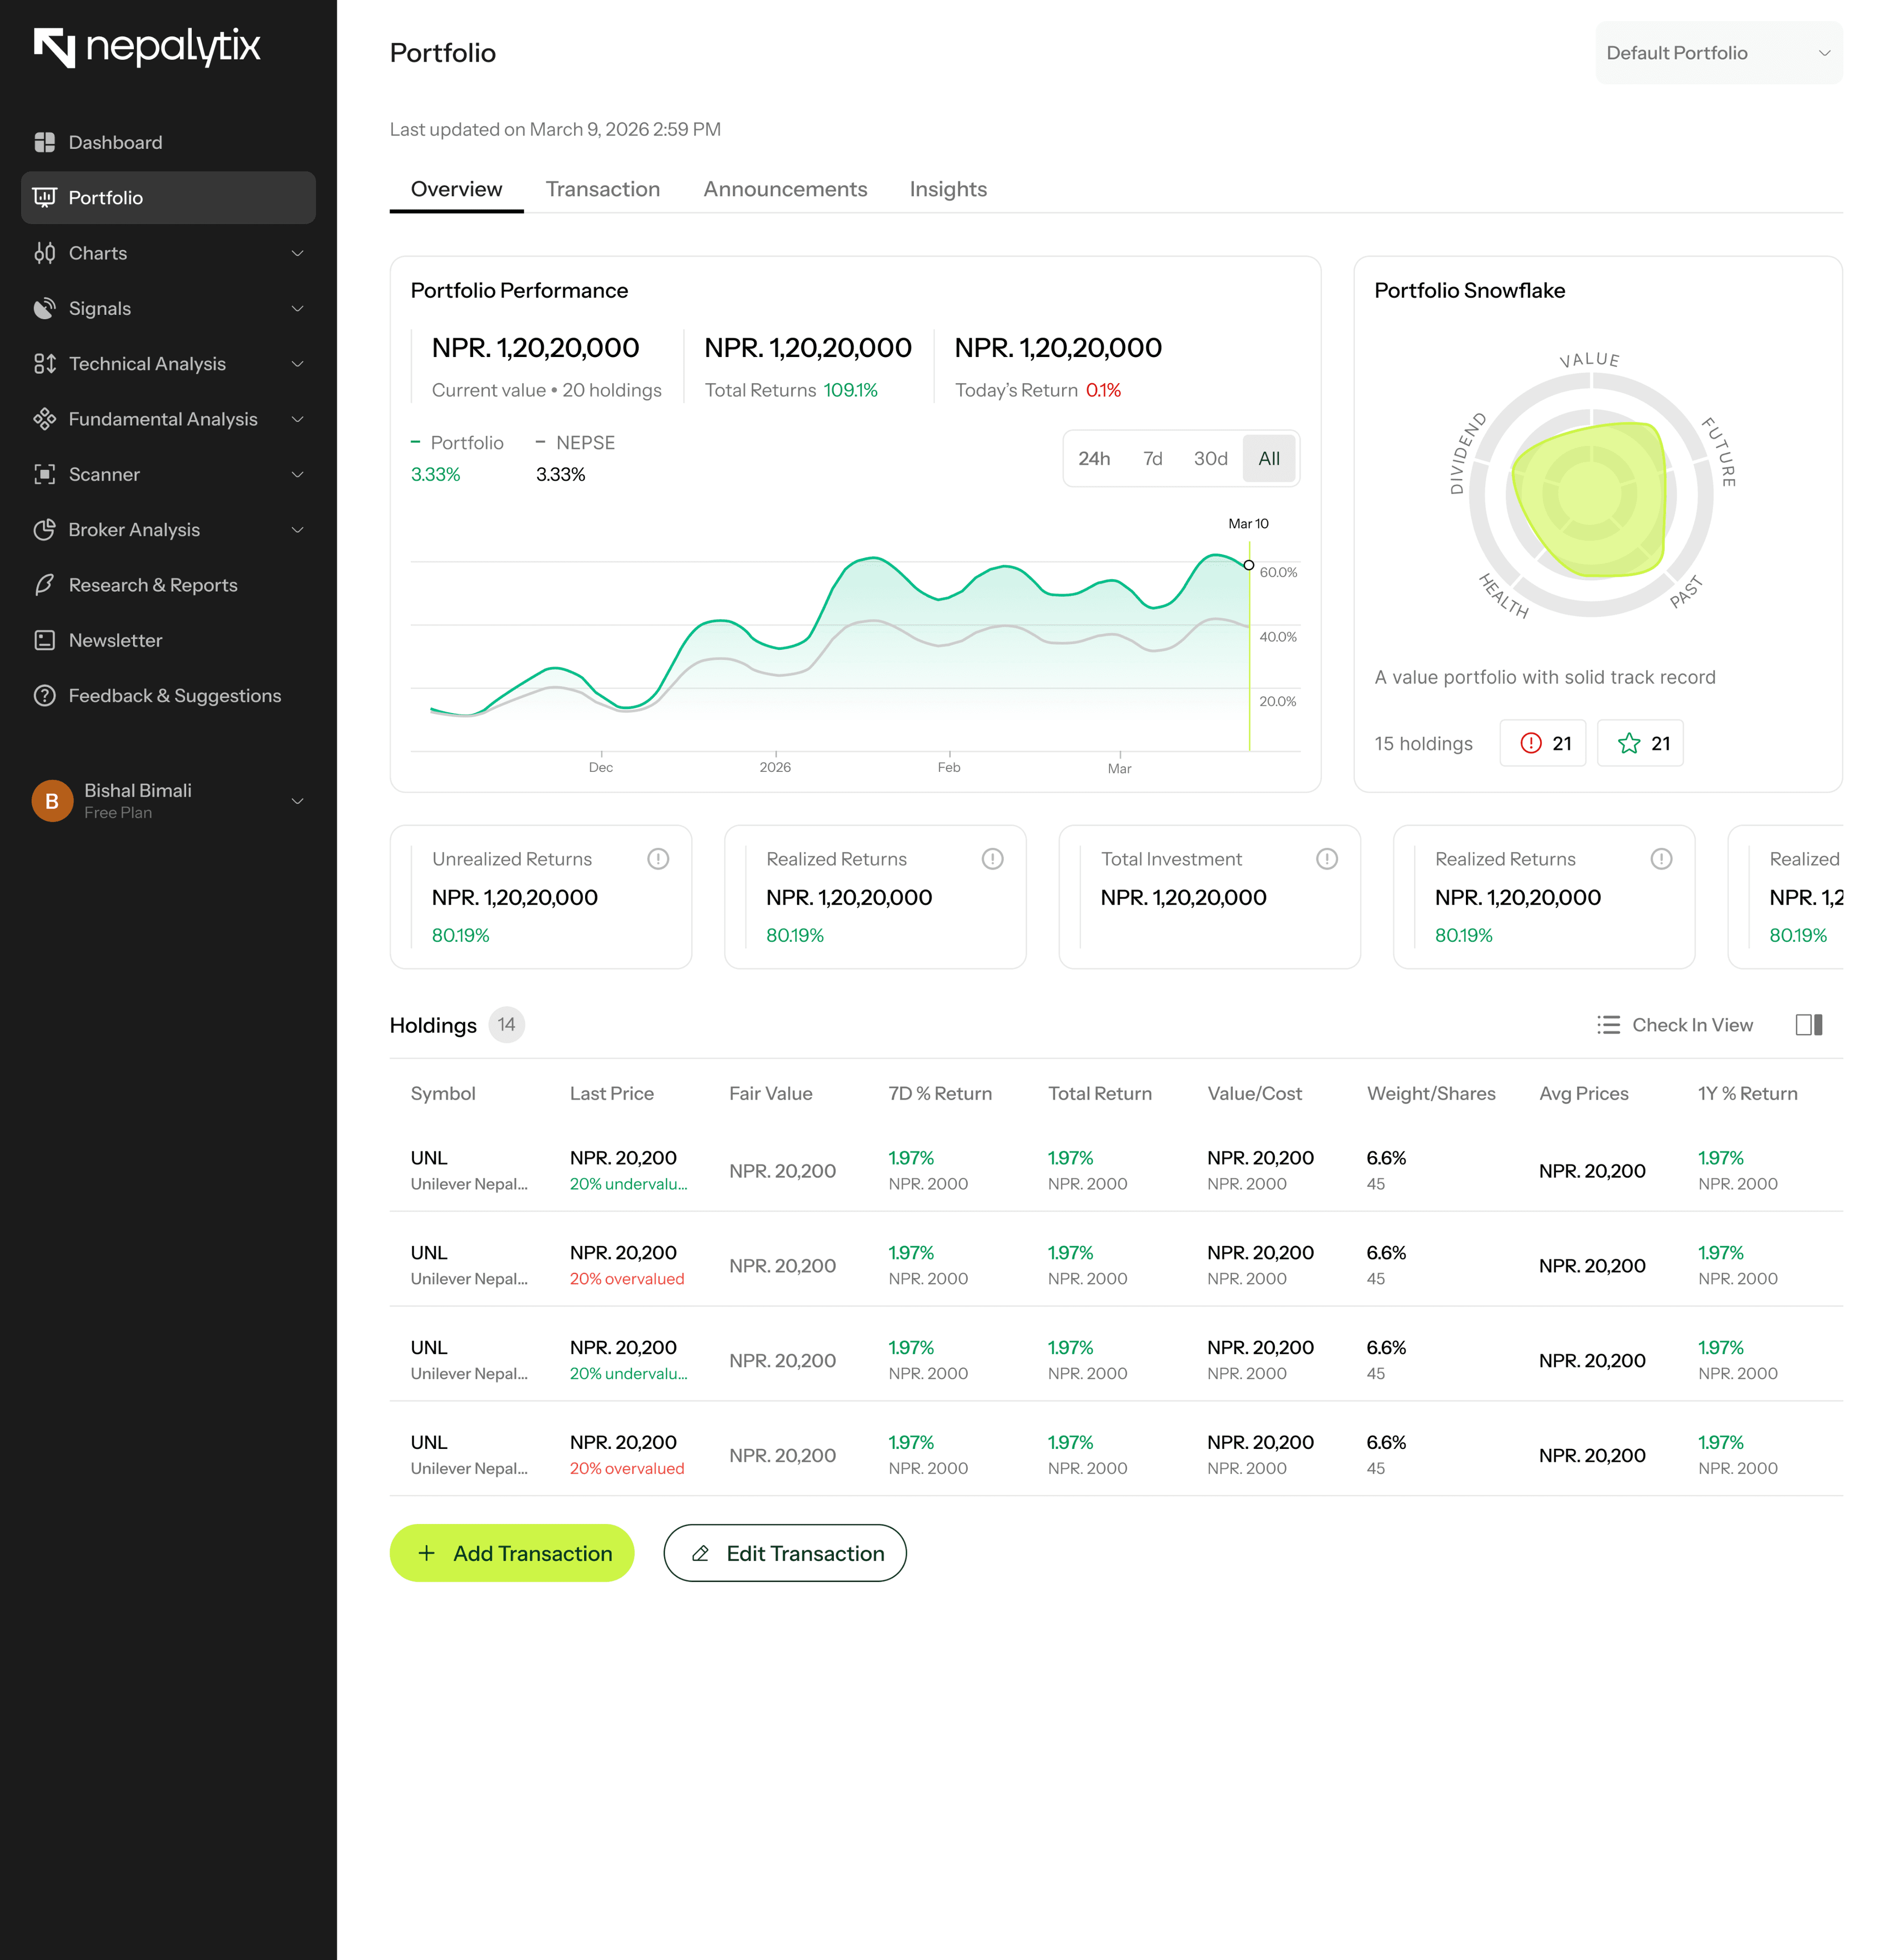This screenshot has height=1960, width=1896.
Task: Click the Research & Reports icon
Action: coord(46,585)
